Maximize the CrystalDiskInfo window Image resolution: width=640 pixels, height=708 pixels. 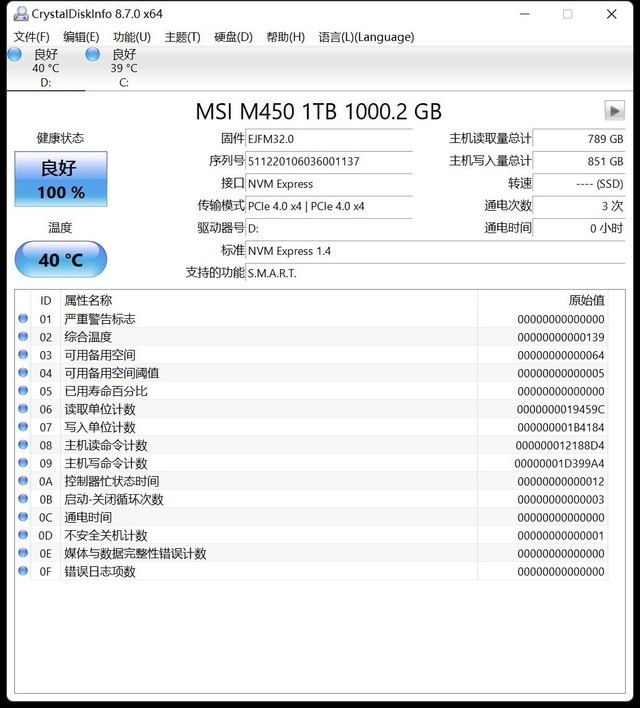(x=568, y=14)
